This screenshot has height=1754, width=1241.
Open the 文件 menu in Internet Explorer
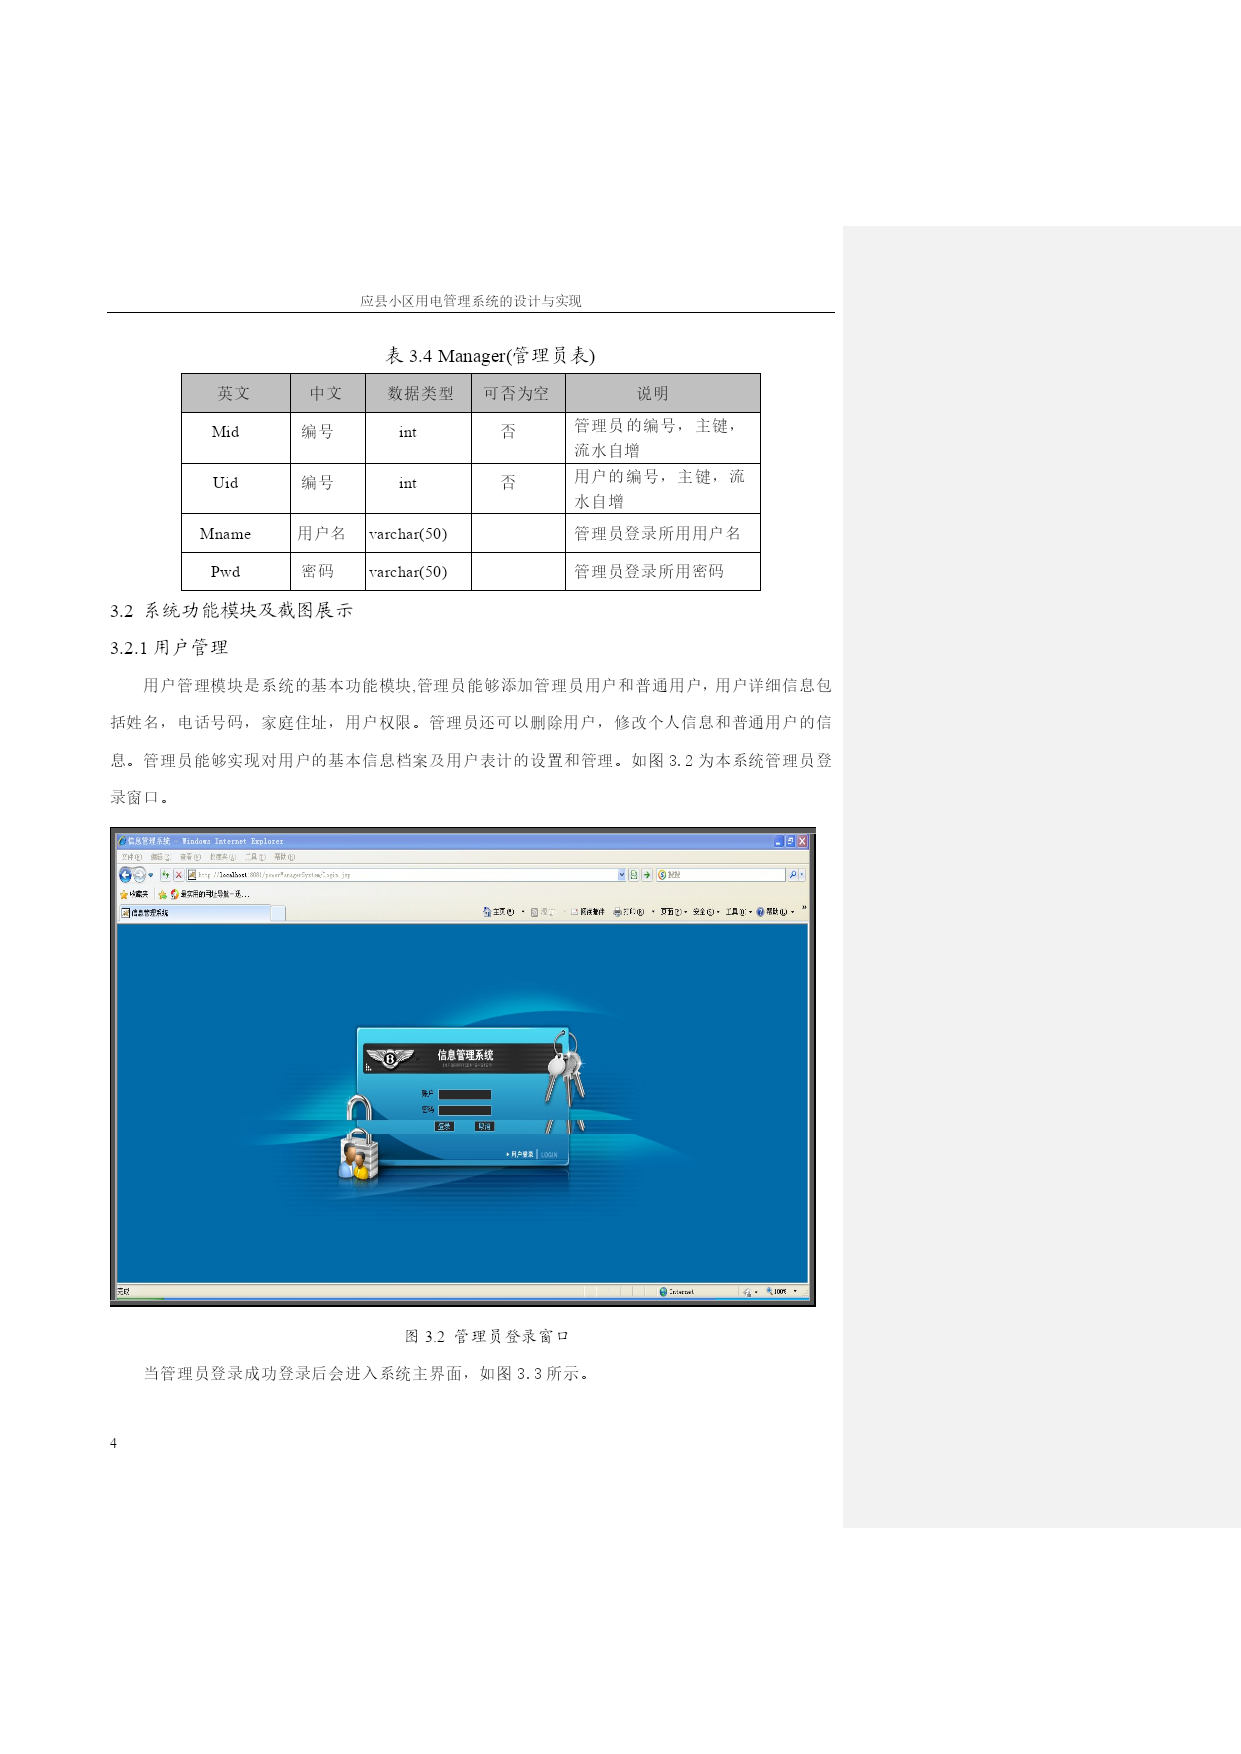tap(132, 857)
